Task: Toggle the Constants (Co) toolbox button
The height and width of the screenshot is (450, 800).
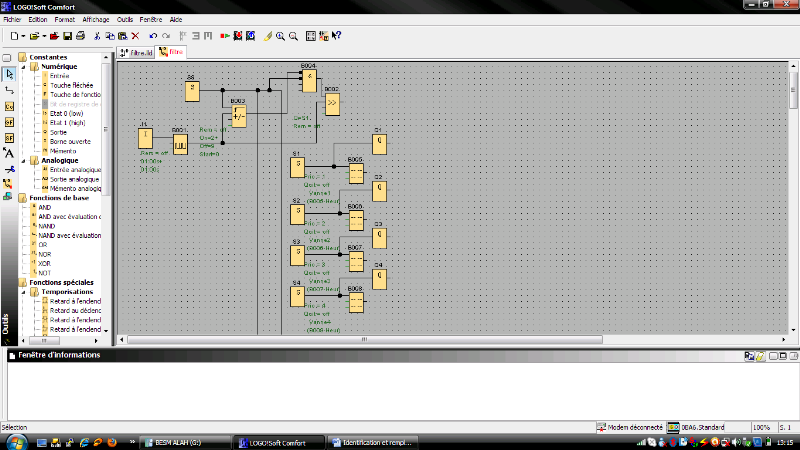Action: point(9,105)
